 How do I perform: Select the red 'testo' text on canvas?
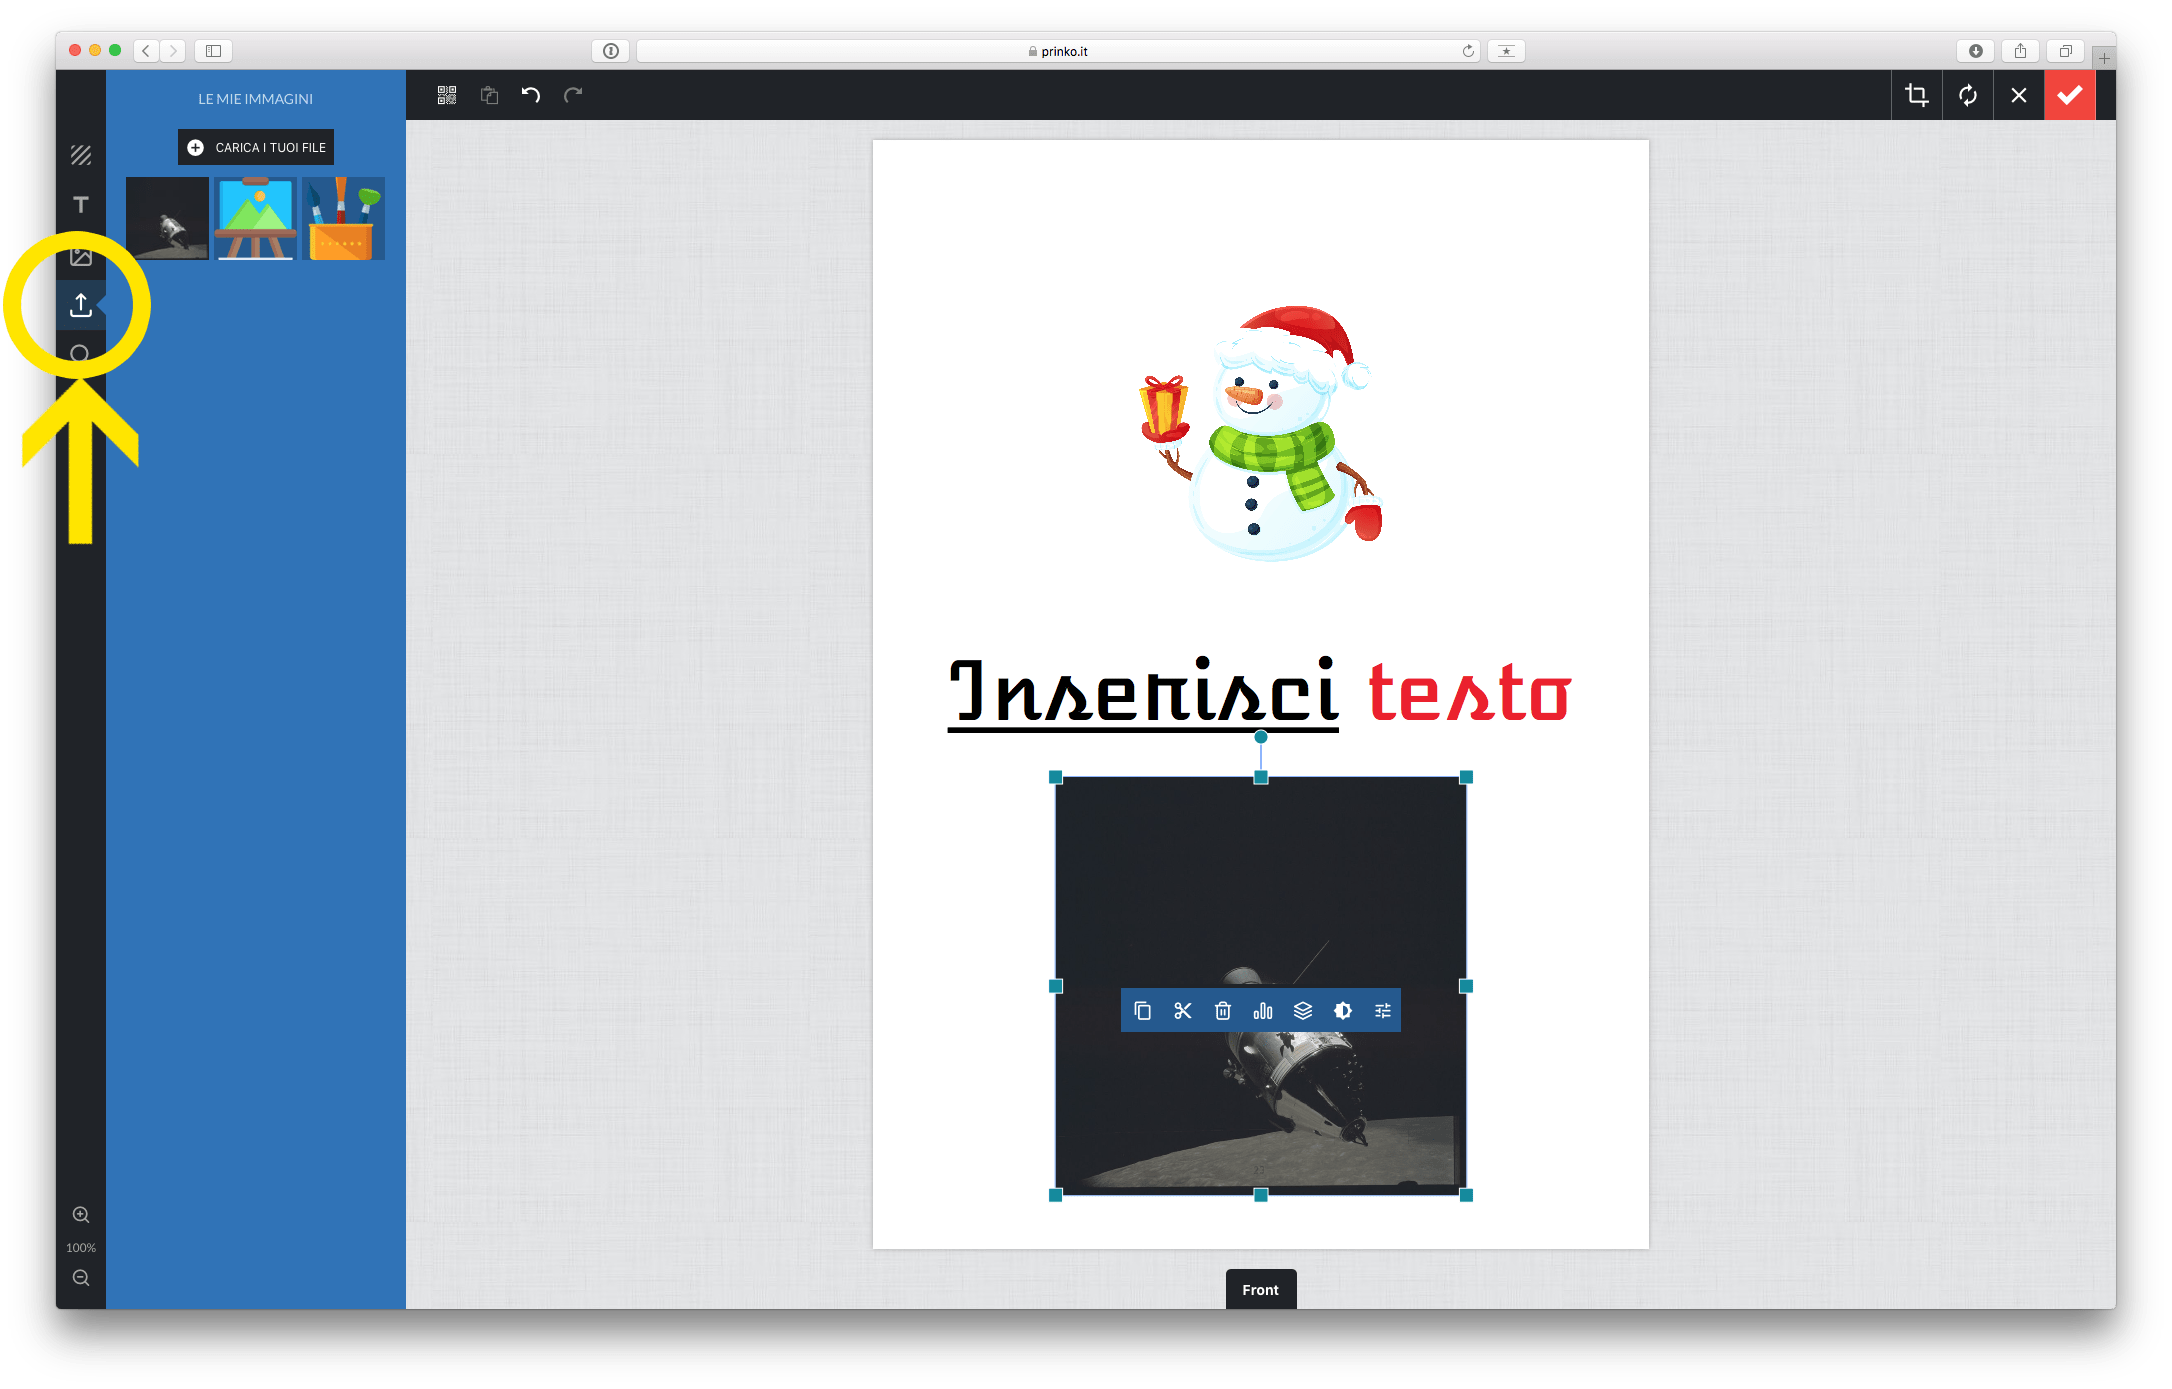point(1469,692)
